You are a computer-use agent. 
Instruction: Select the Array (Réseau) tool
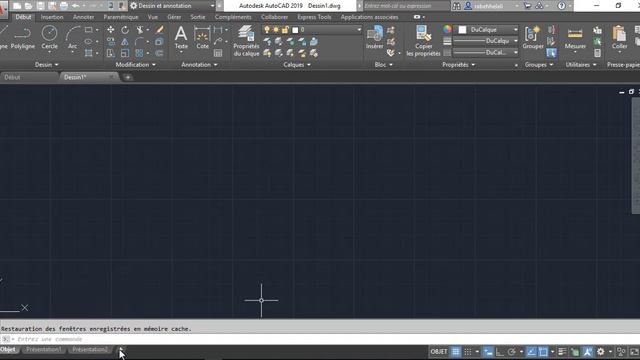(140, 53)
